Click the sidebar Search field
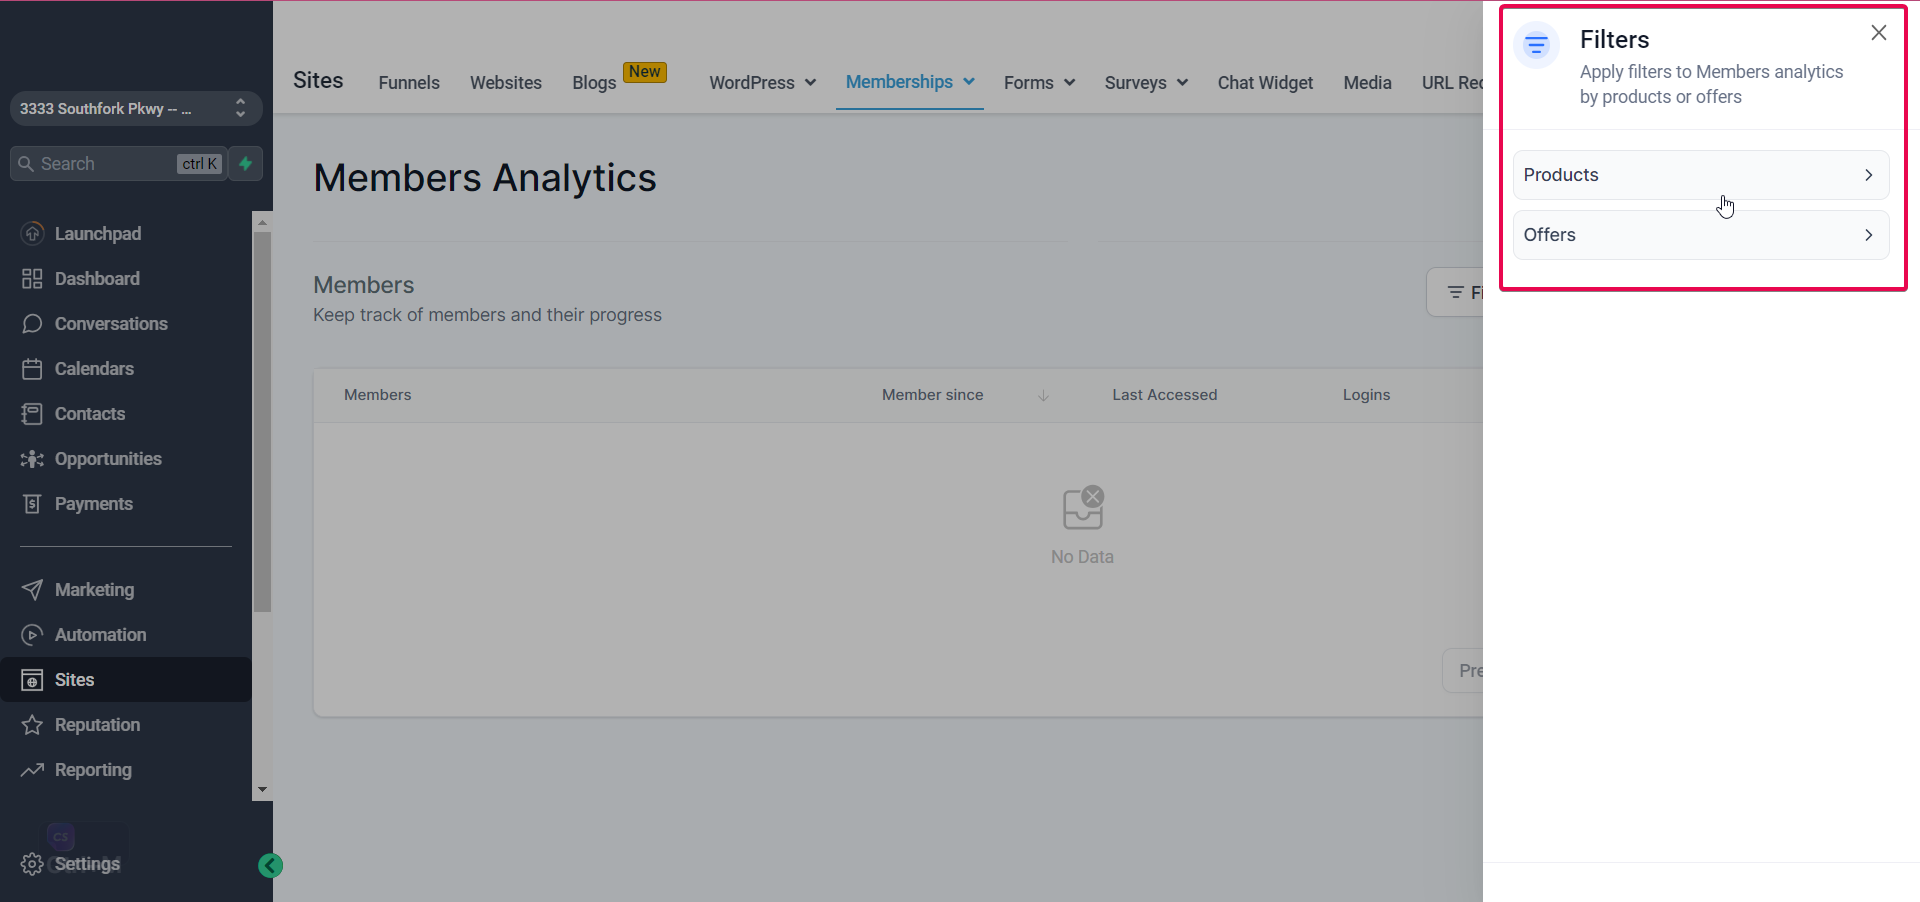 pos(118,163)
